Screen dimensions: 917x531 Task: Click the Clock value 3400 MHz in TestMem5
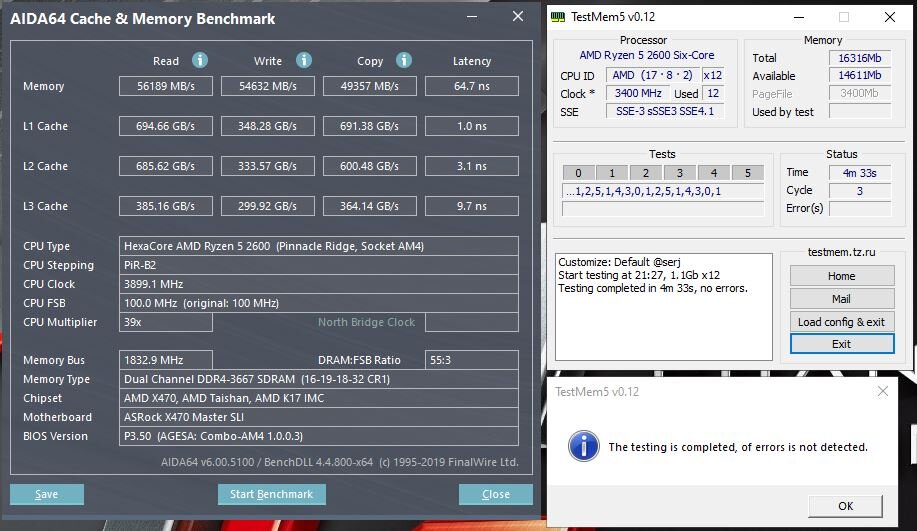pyautogui.click(x=637, y=94)
